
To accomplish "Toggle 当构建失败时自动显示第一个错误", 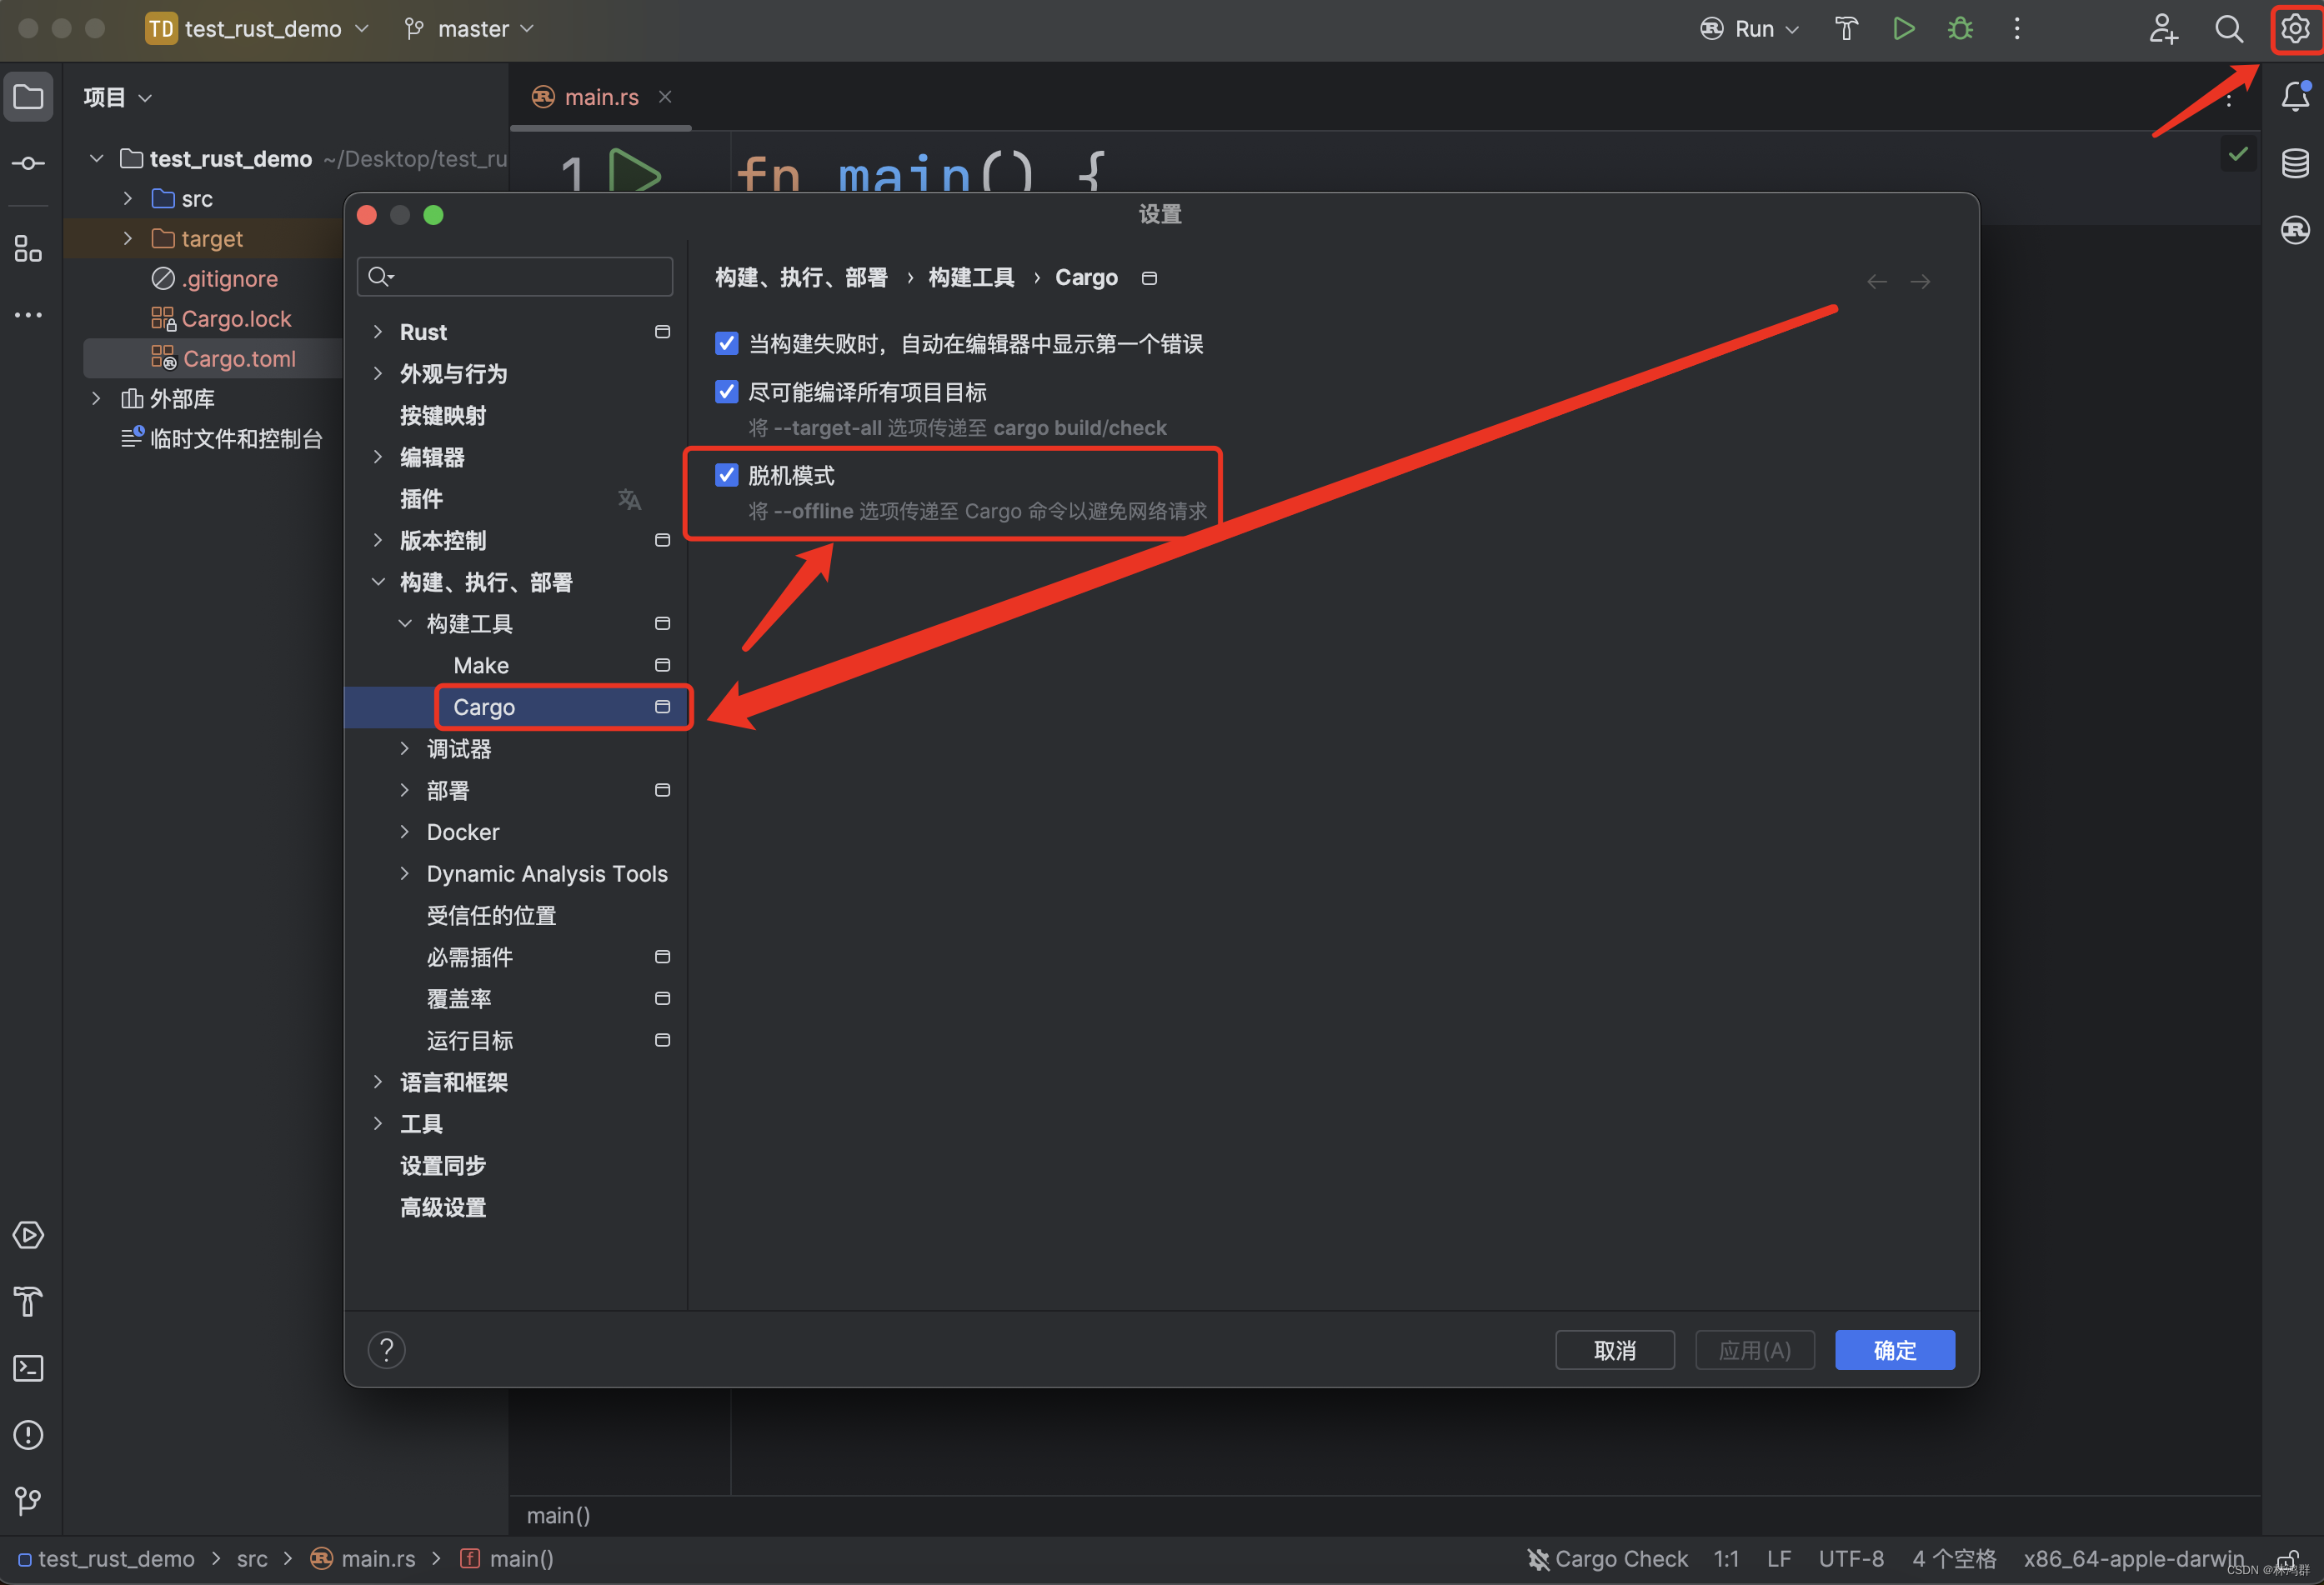I will [x=726, y=343].
